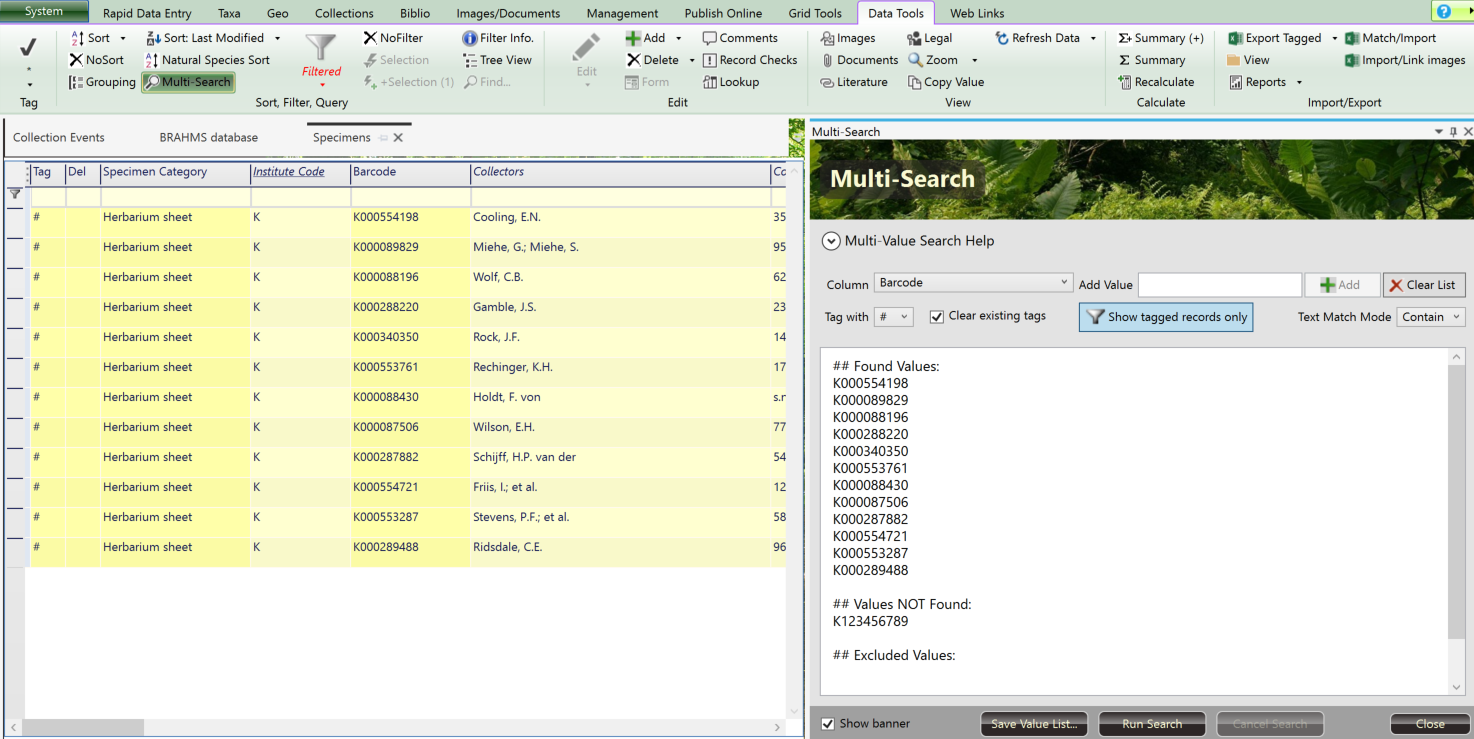1474x739 pixels.
Task: Click the Save Value List button
Action: pos(1035,724)
